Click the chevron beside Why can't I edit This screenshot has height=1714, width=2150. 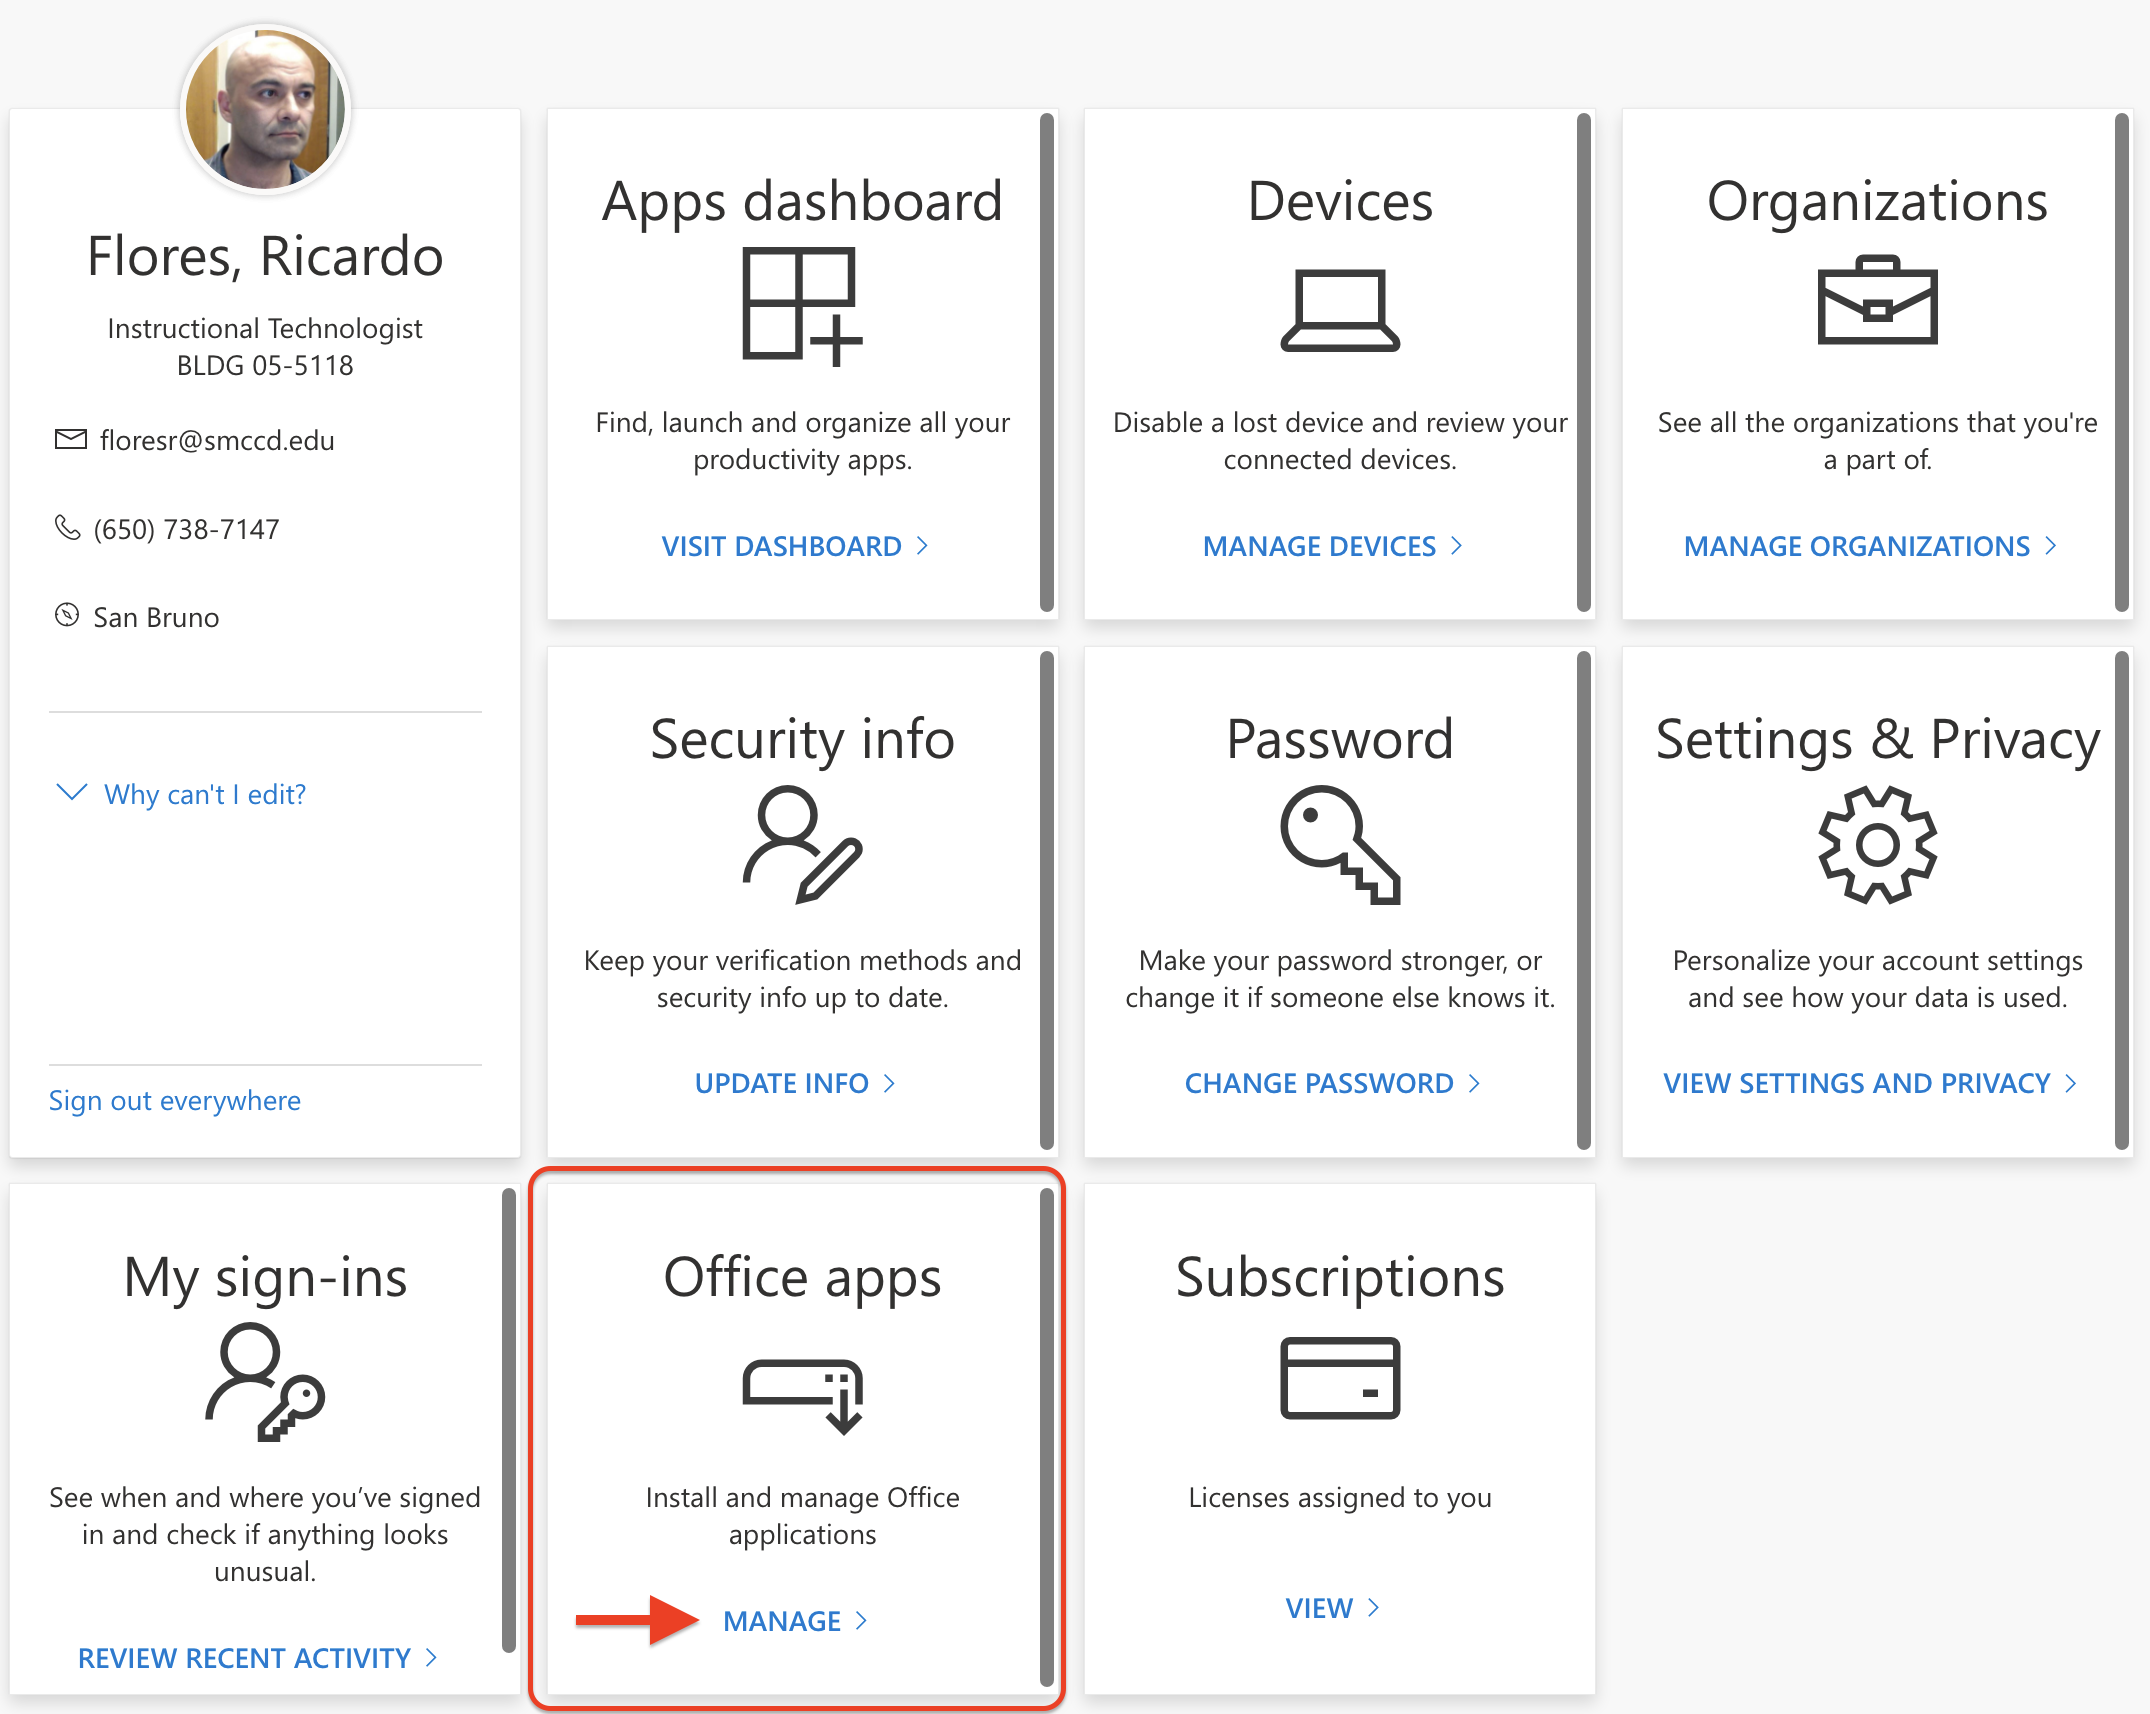(72, 792)
